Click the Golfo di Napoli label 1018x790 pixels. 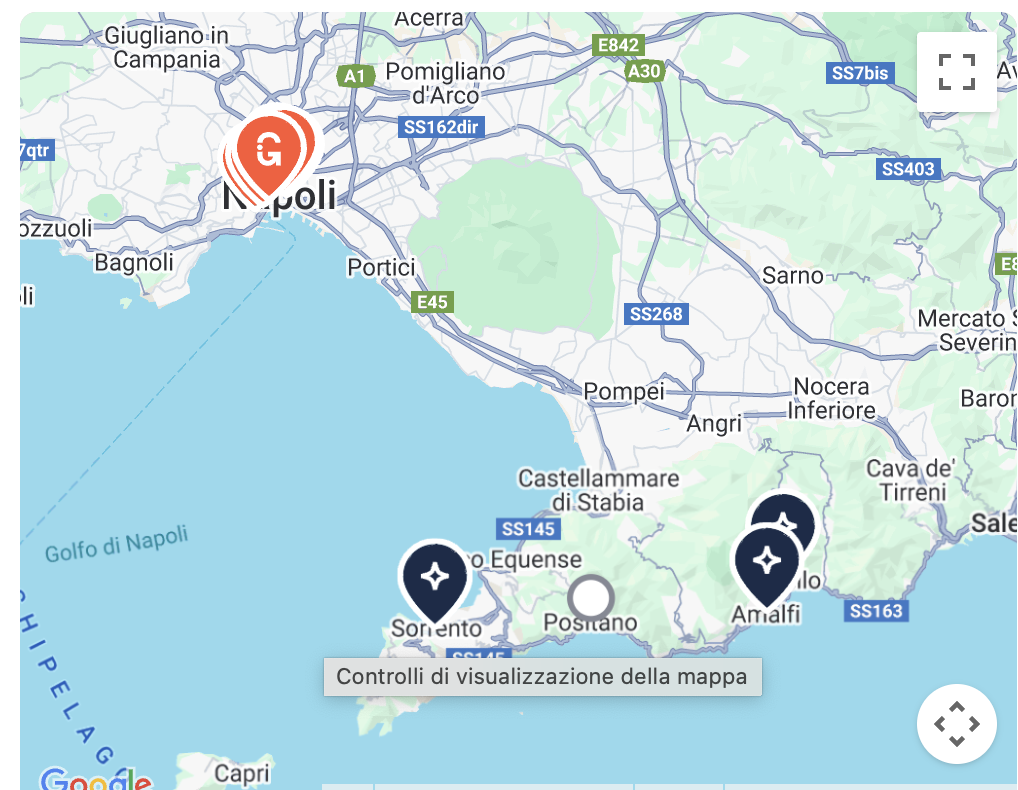point(116,544)
